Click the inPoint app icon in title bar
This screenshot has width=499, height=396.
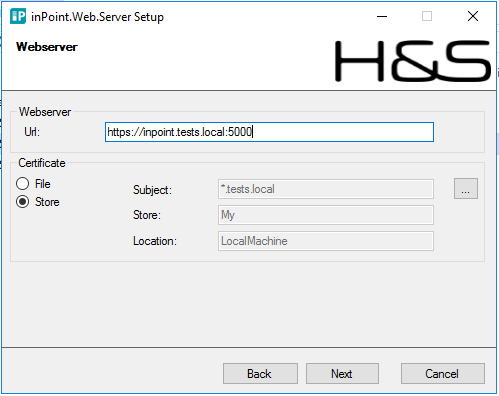pyautogui.click(x=18, y=16)
